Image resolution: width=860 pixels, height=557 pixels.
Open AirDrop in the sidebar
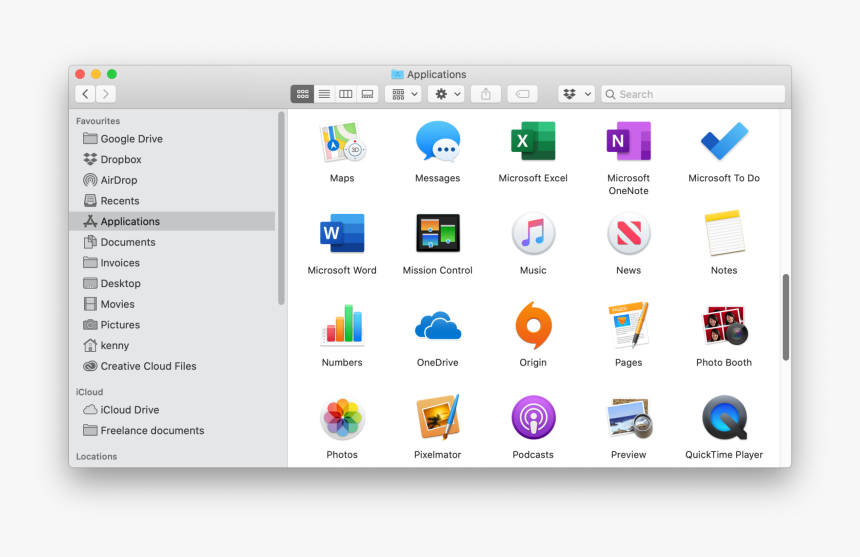pos(172,180)
